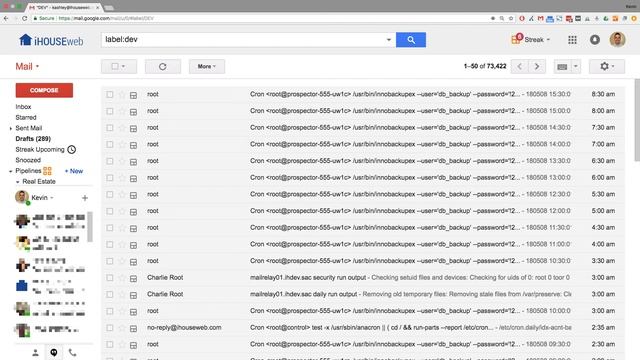Collapse the Real Estate pipeline
Viewport: 640px width, 360px height.
click(x=18, y=182)
